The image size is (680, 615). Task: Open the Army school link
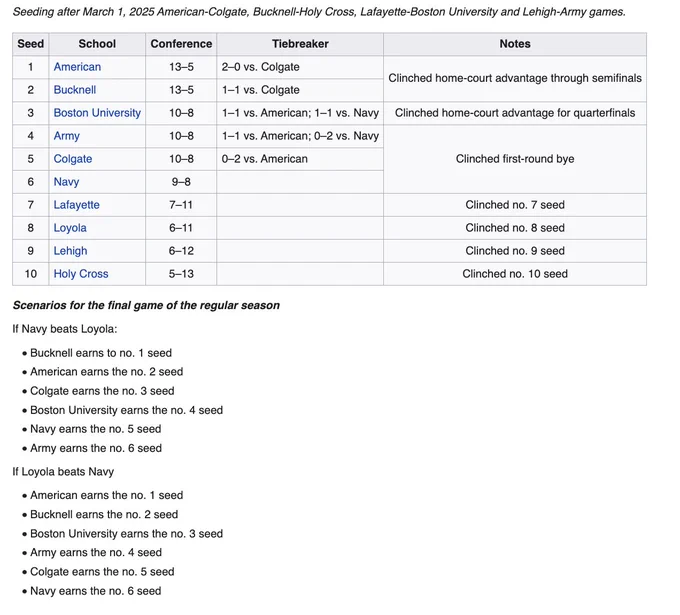(66, 136)
